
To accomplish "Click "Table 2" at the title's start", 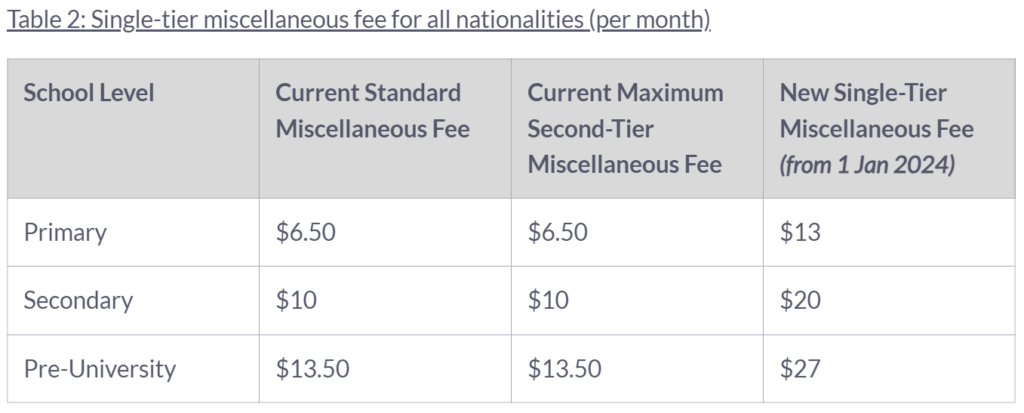I will point(43,21).
